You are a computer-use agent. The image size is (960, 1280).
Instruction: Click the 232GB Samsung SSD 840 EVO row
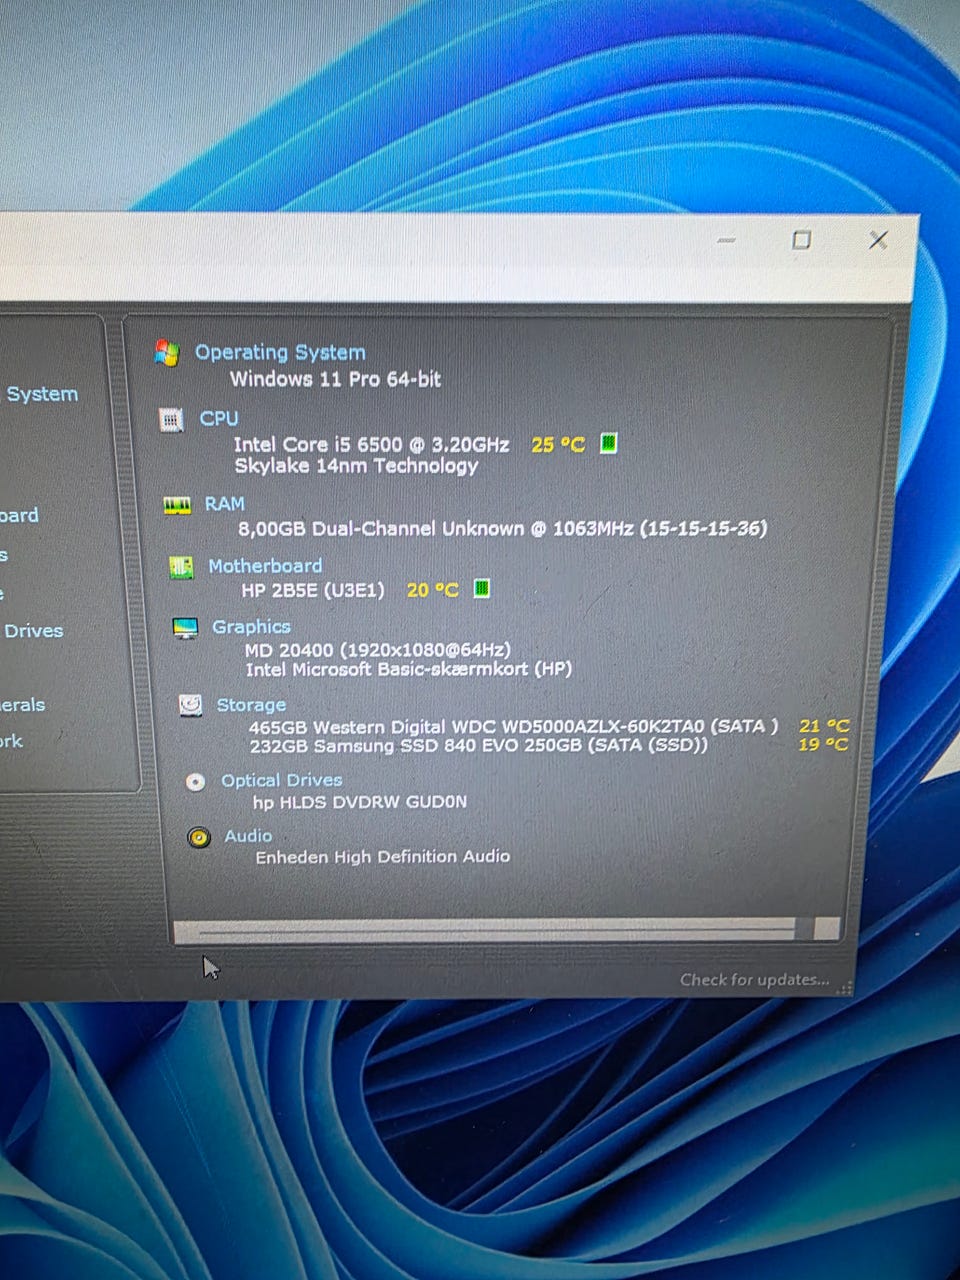(479, 746)
